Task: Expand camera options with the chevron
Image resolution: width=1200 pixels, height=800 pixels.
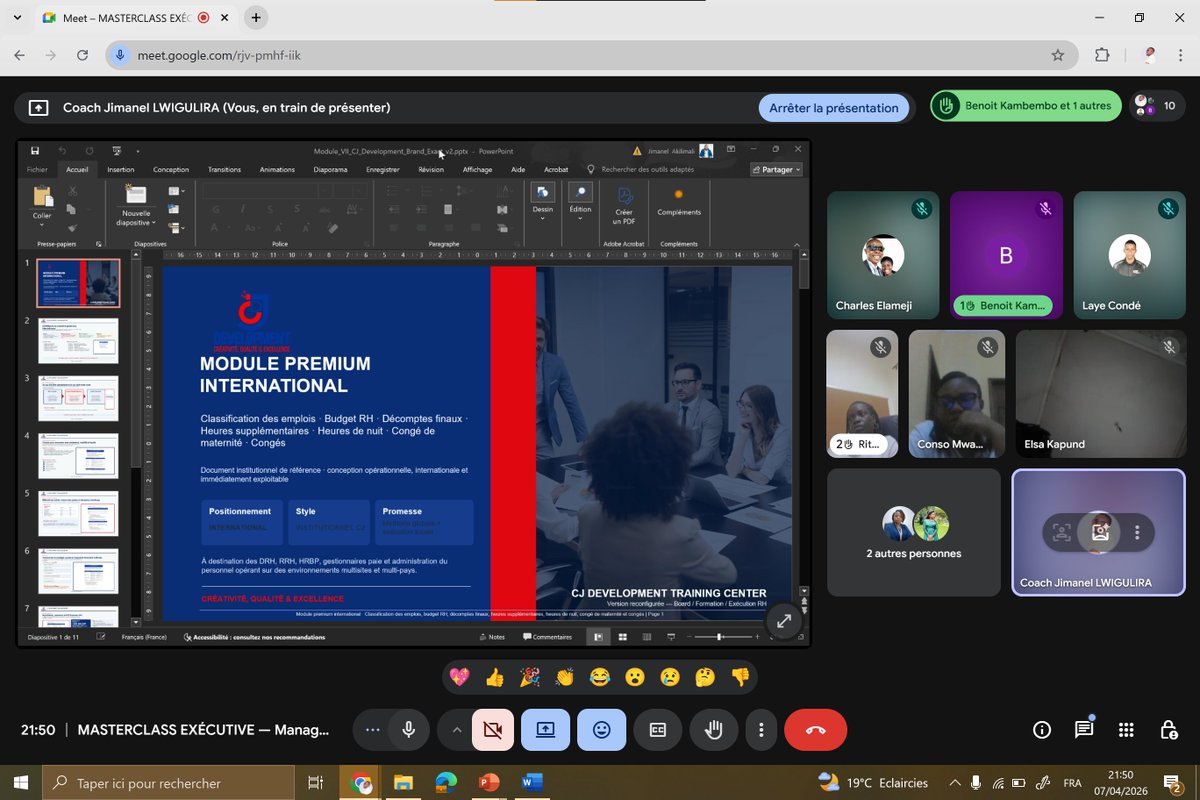Action: coord(458,730)
